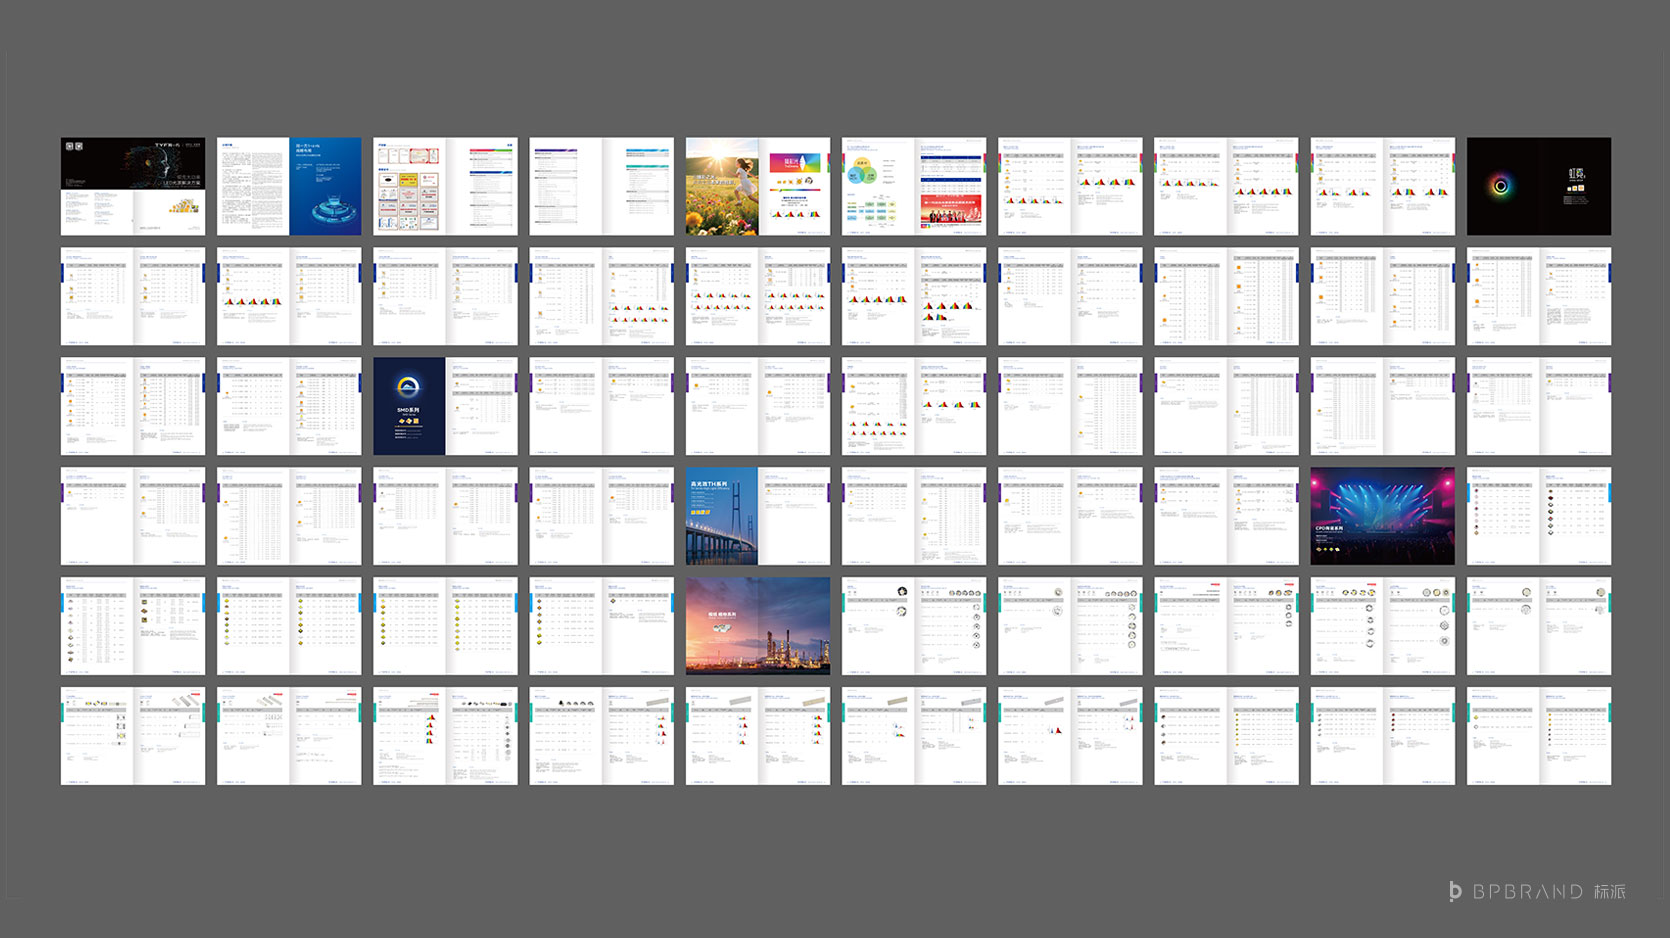The height and width of the screenshot is (938, 1670).
Task: Click the "BPBRAND 标派" watermark text
Action: (1549, 891)
